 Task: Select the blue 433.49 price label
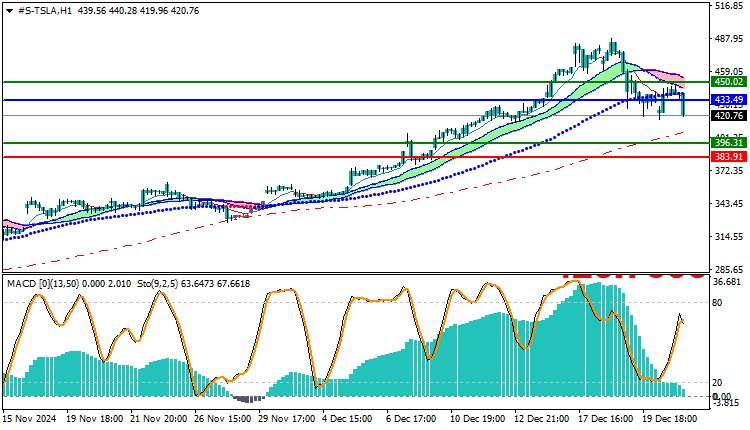(x=729, y=99)
